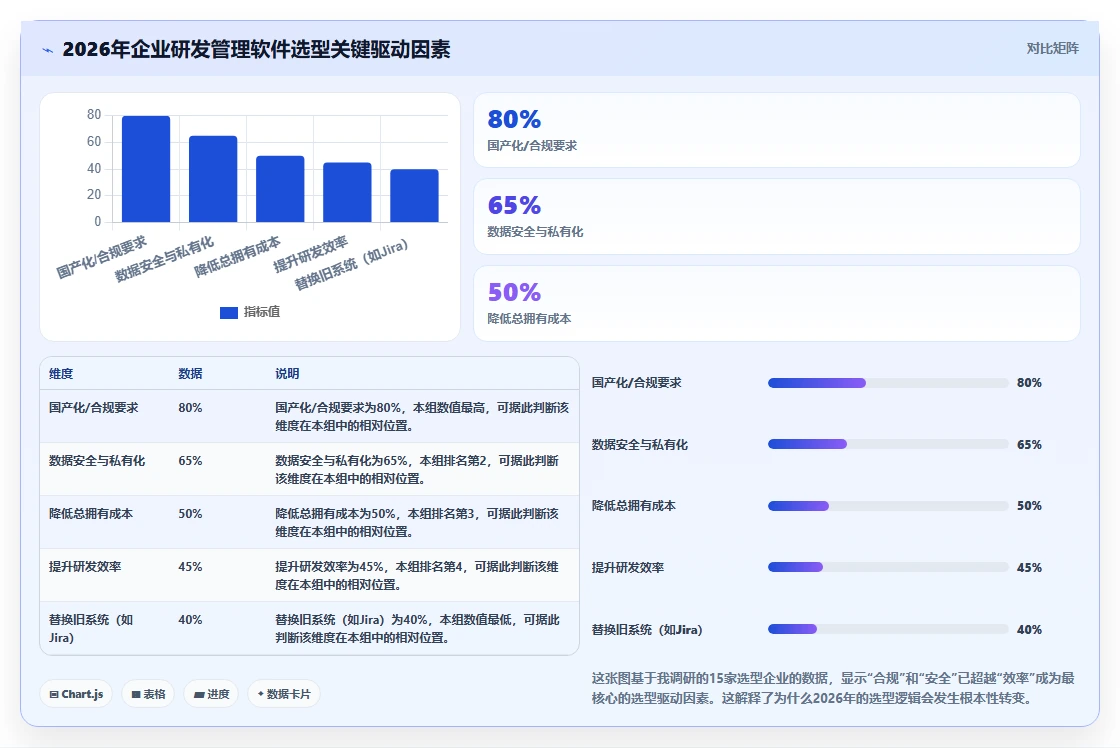Click 降低总拥有成本 label in progress list

pos(634,506)
